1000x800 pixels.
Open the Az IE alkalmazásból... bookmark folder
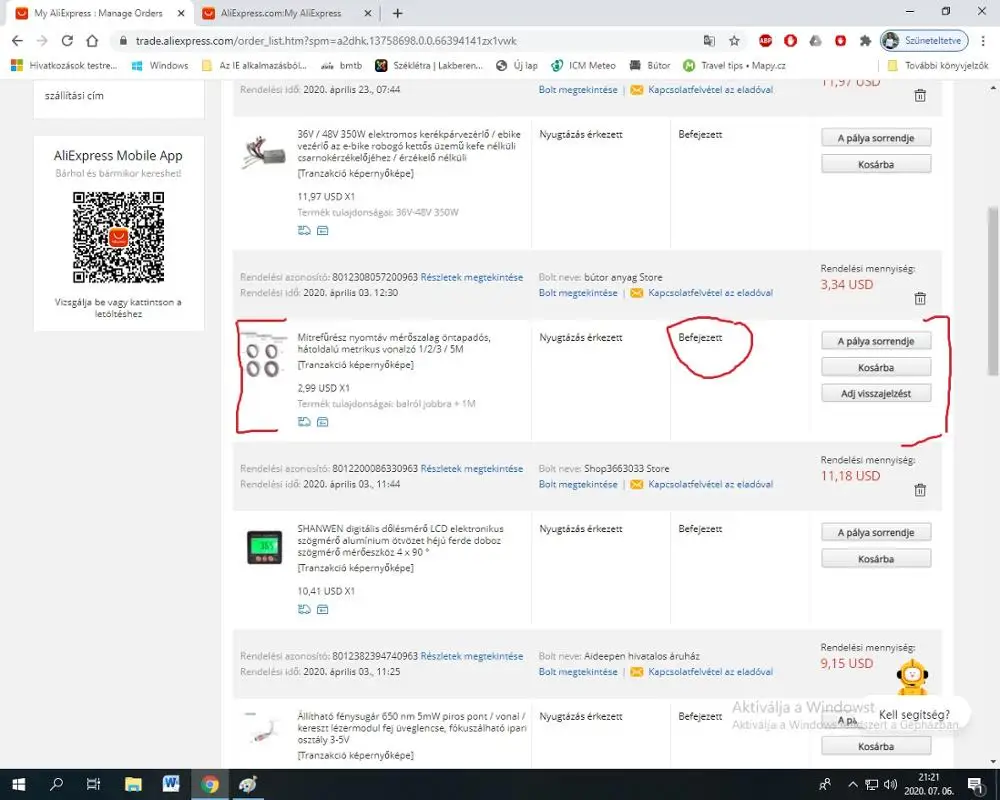coord(254,65)
